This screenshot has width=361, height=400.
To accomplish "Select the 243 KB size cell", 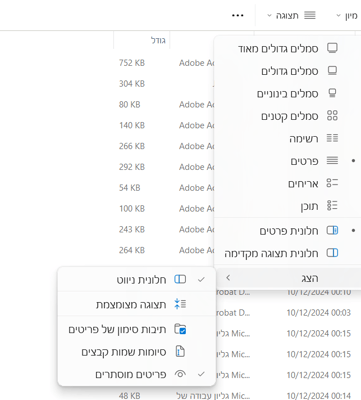I will pyautogui.click(x=132, y=229).
